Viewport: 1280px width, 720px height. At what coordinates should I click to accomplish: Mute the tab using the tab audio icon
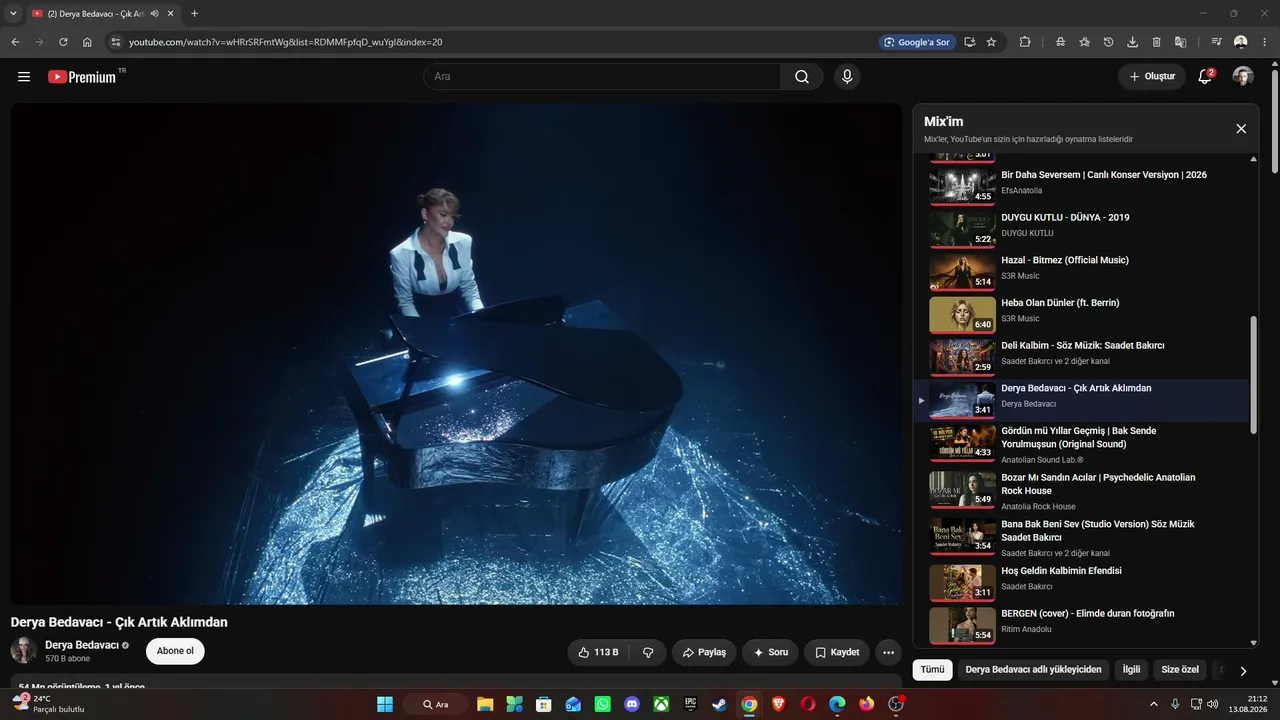155,14
